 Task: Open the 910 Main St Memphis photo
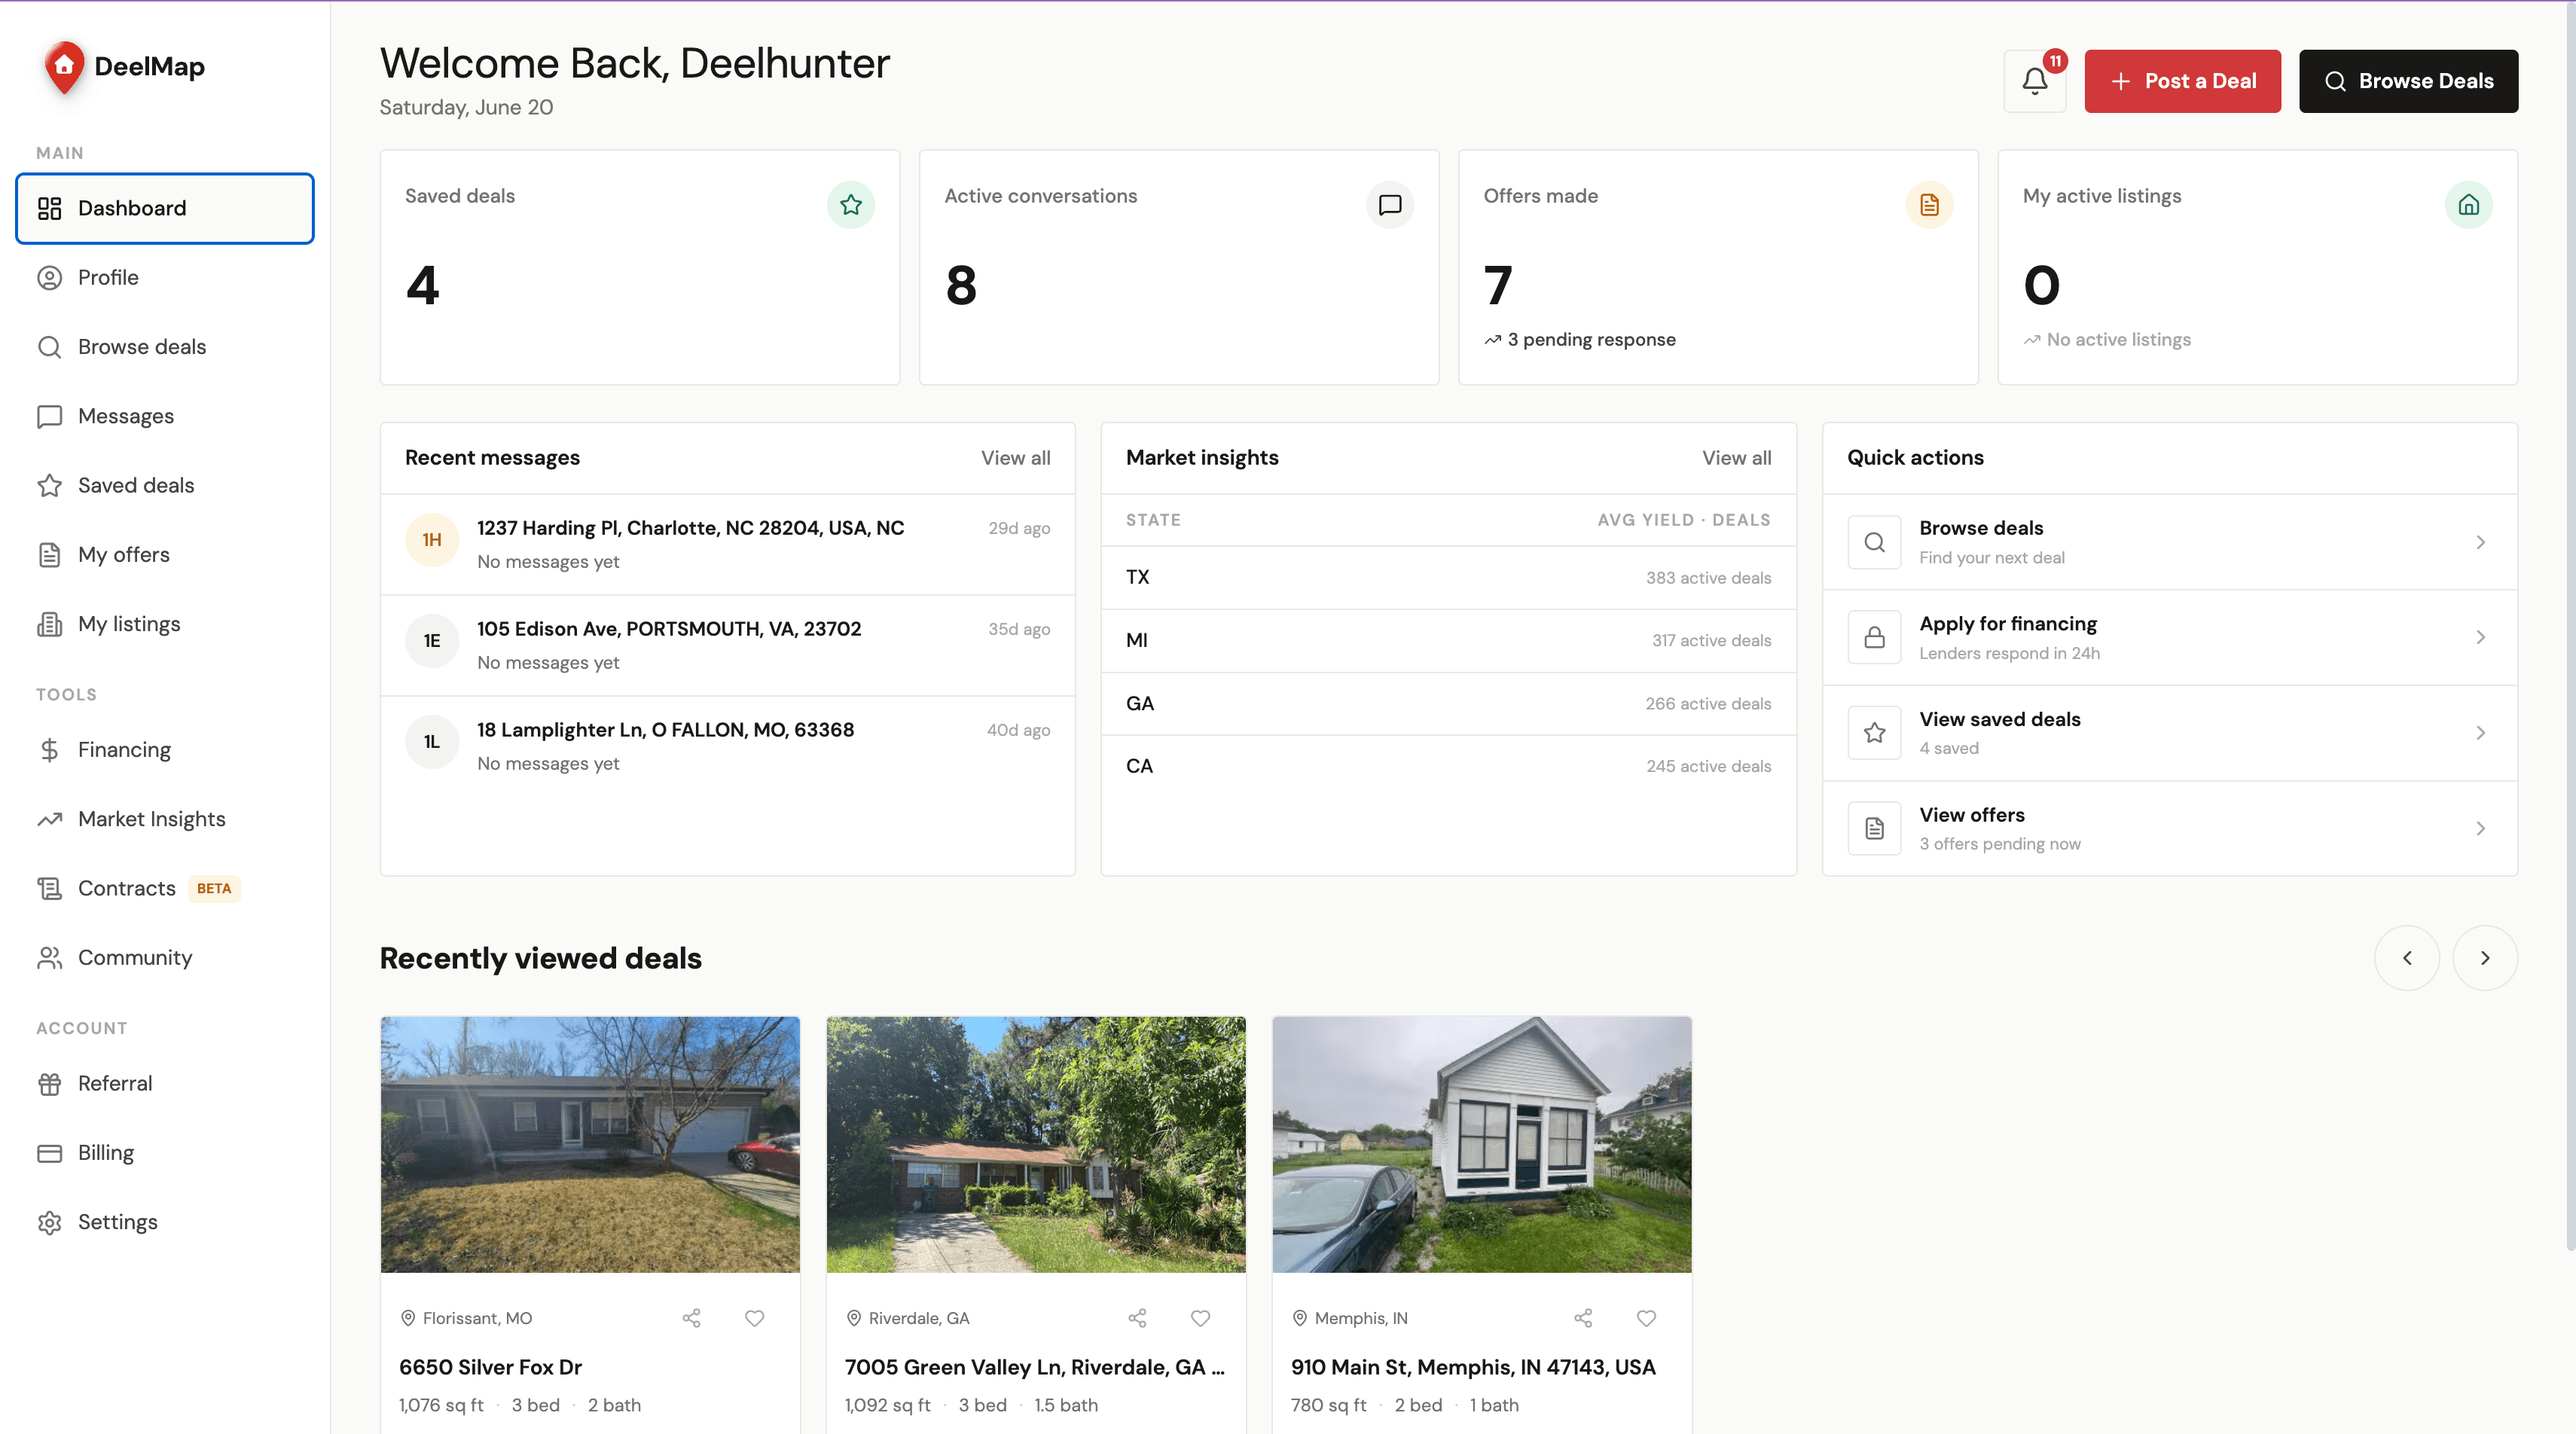[1482, 1145]
